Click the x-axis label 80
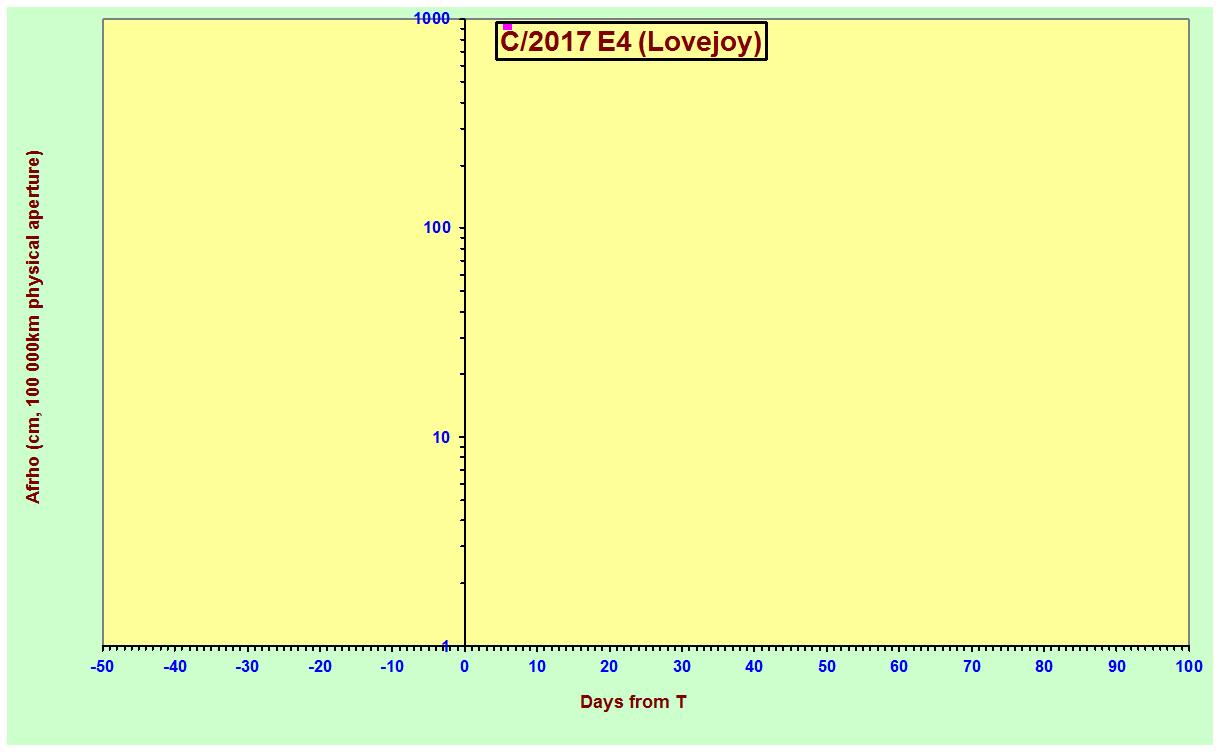Screen dimensions: 1220x752 click(x=1044, y=666)
